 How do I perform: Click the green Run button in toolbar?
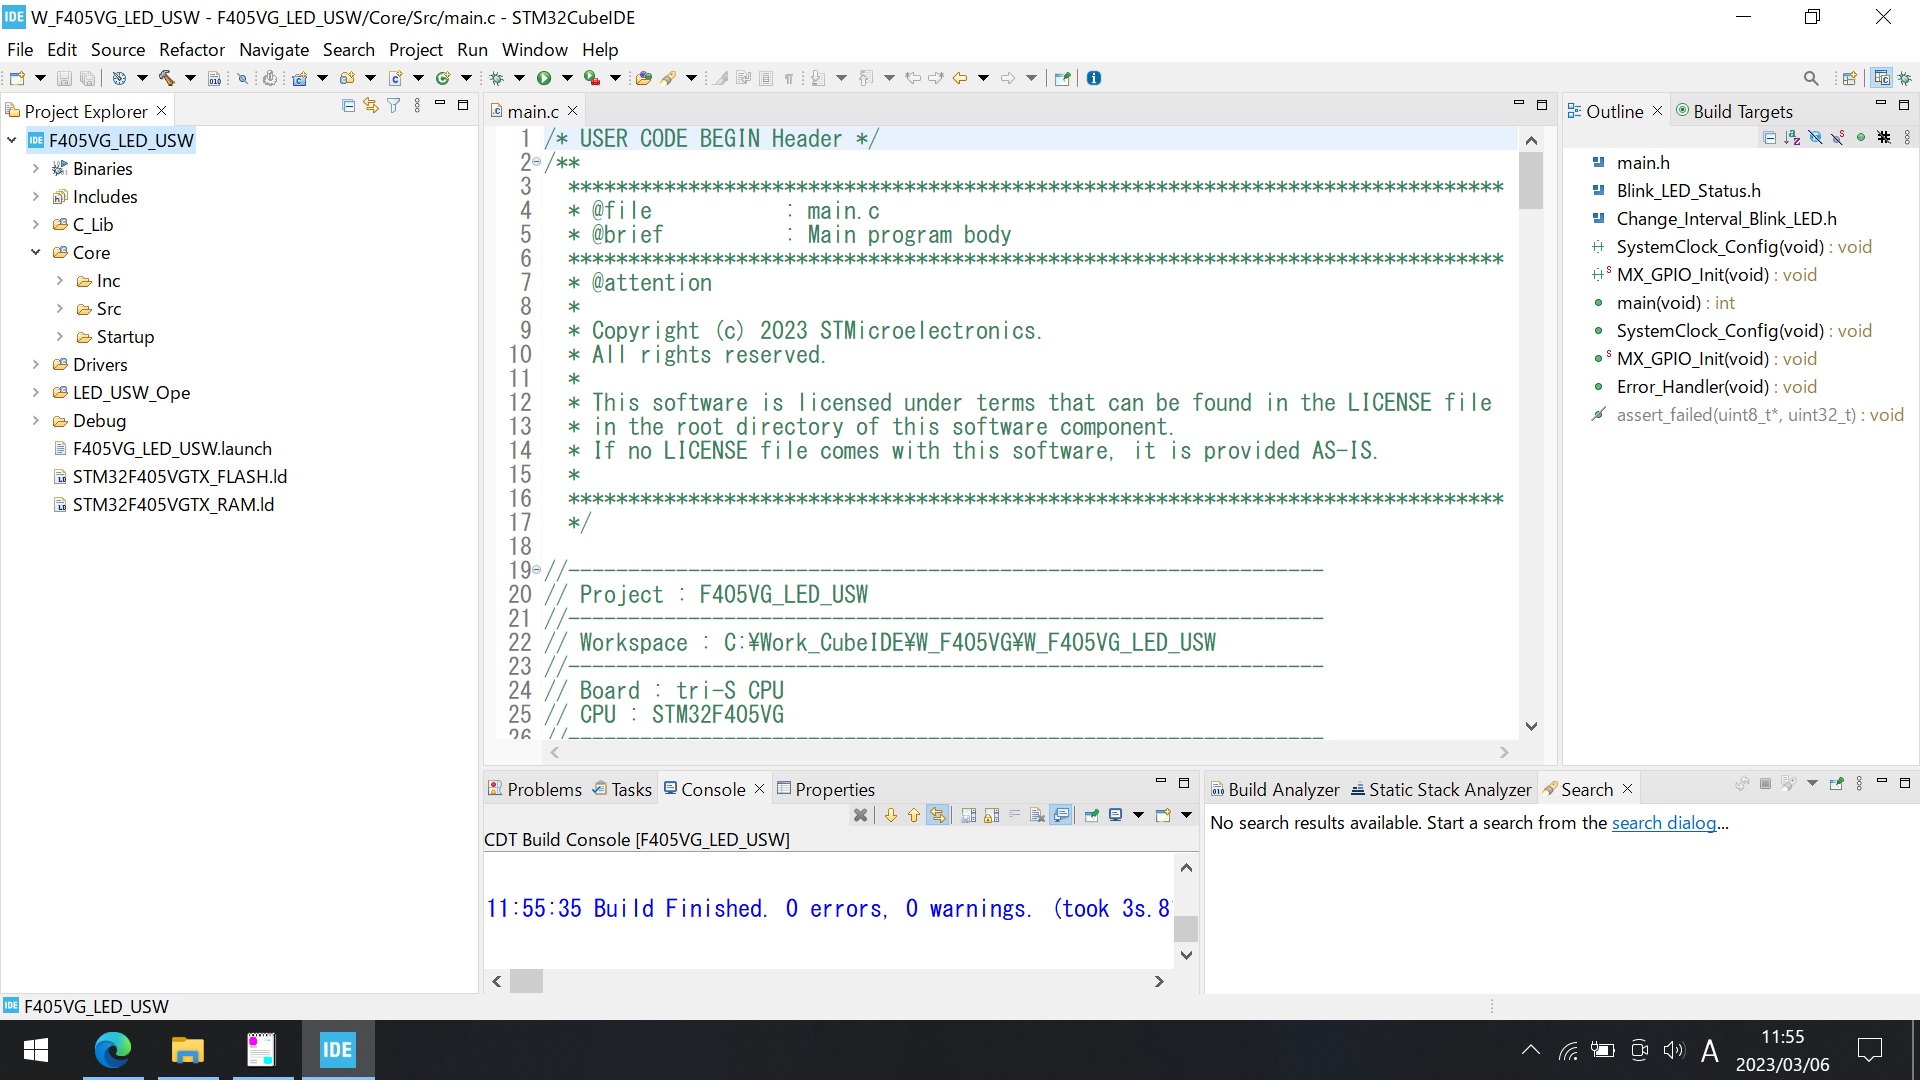point(544,78)
